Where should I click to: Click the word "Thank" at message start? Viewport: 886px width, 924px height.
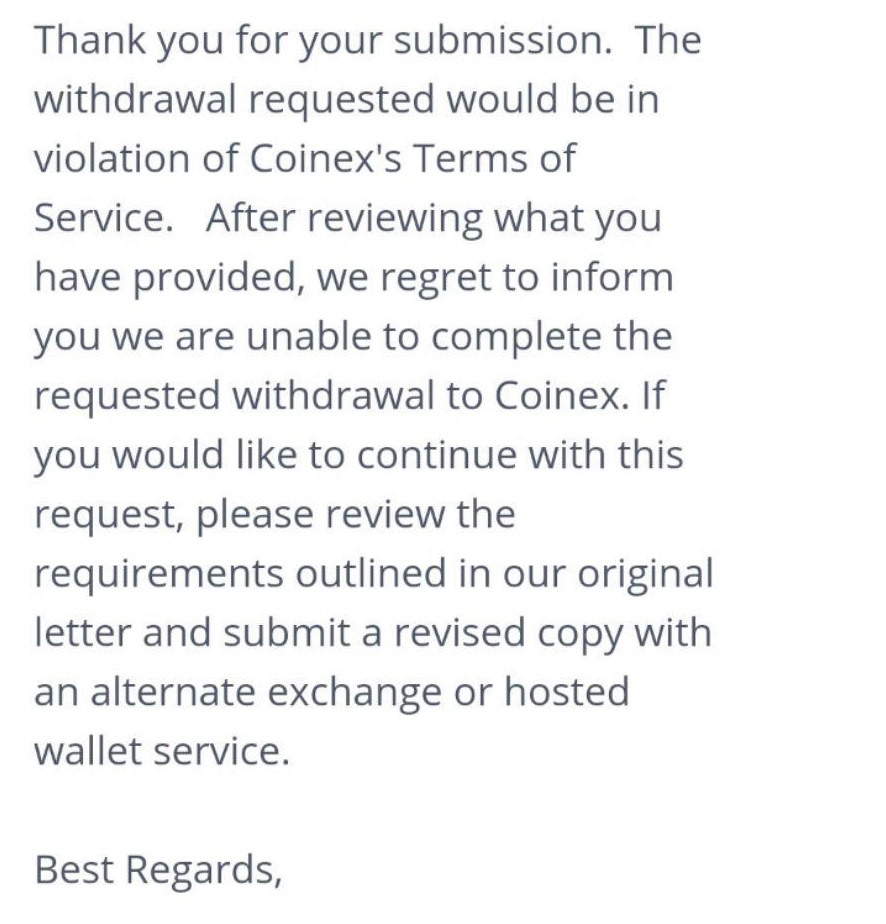pyautogui.click(x=90, y=40)
